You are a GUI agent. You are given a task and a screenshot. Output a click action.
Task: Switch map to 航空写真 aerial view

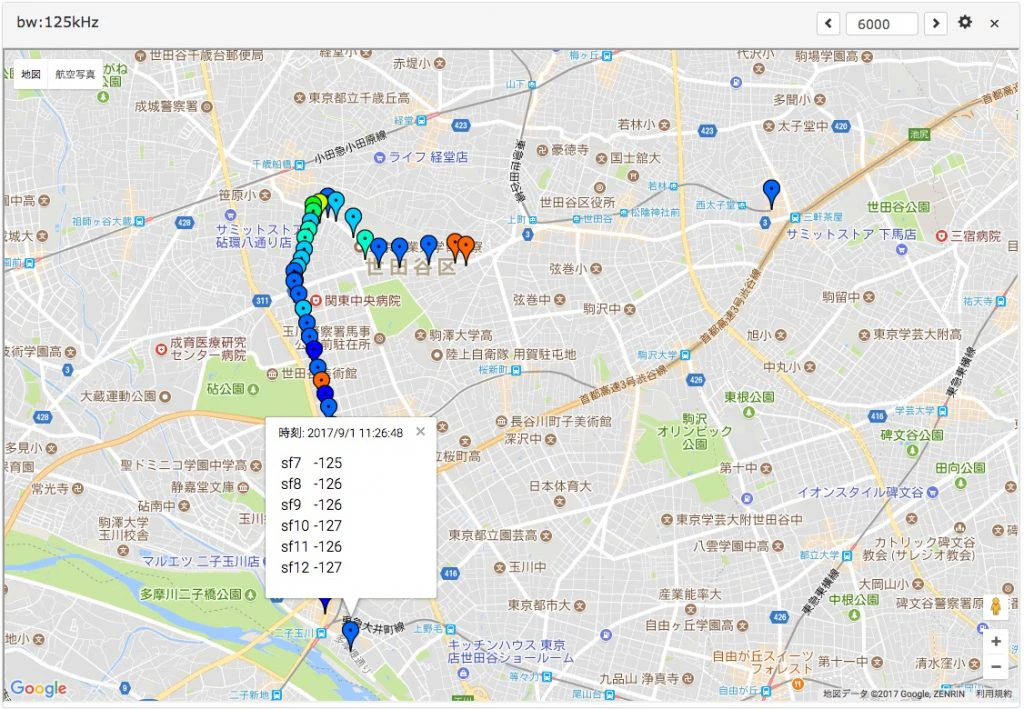pos(75,74)
